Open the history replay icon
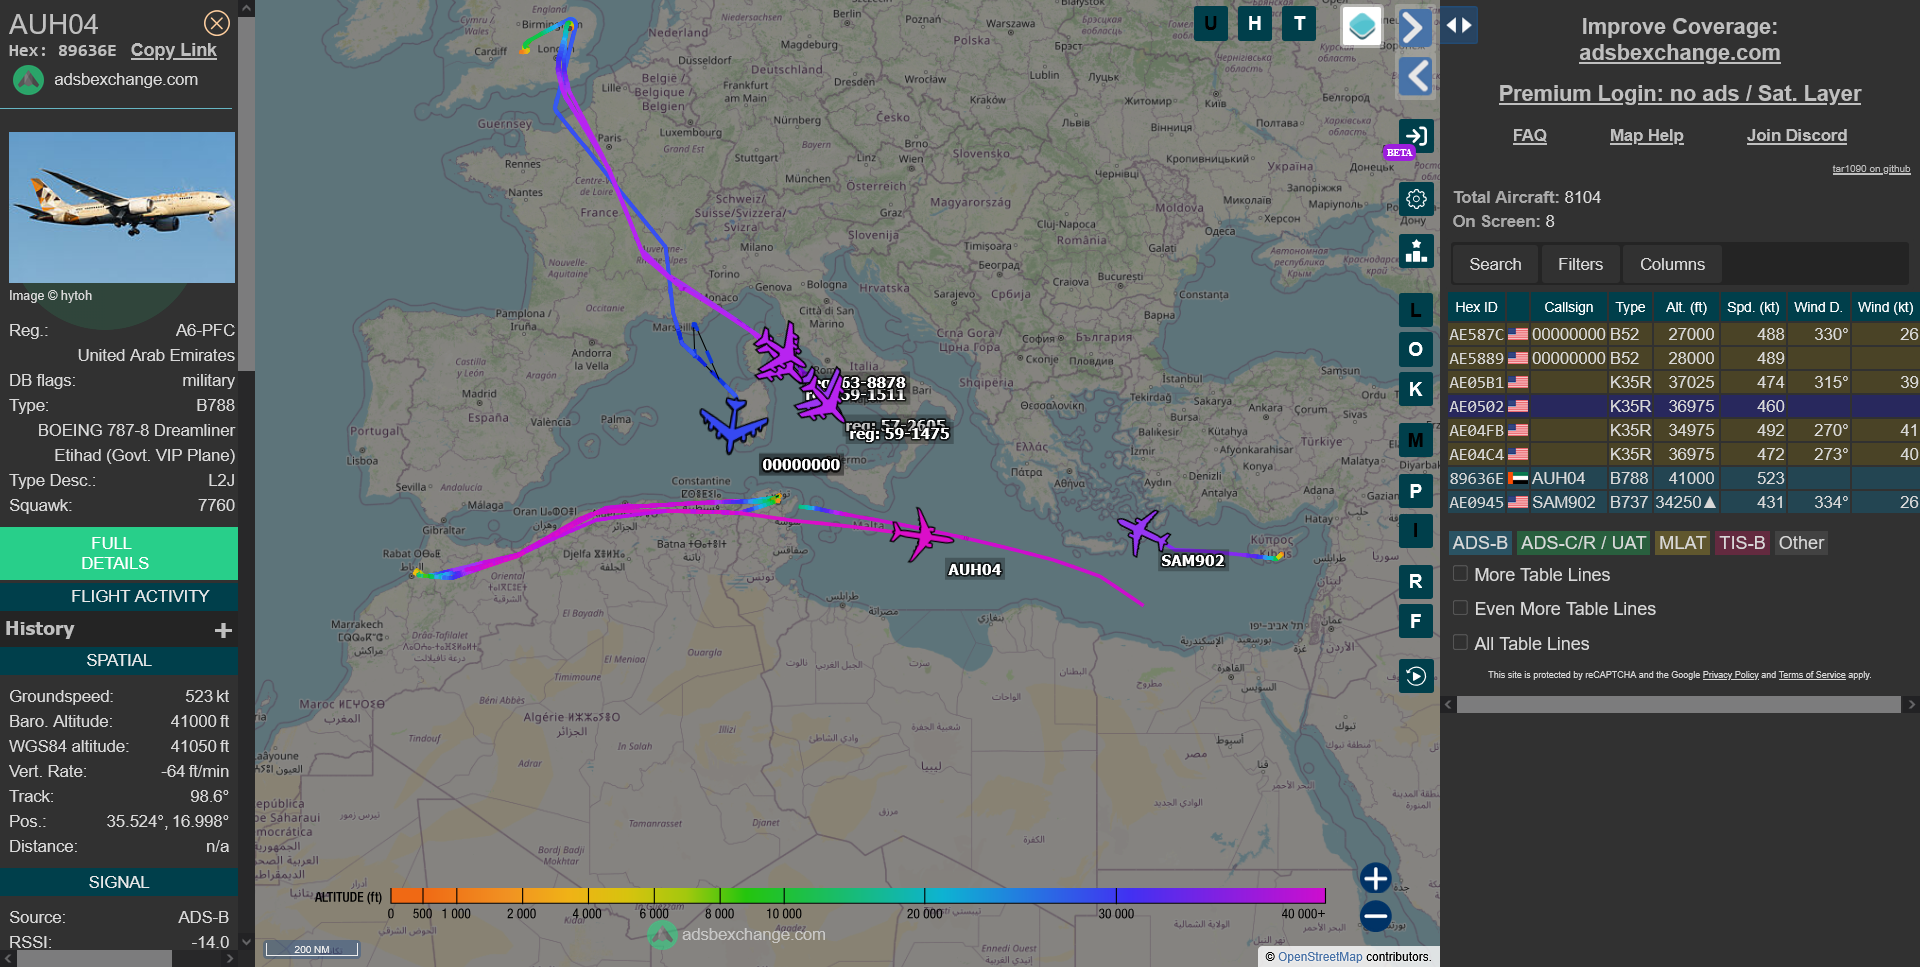1920x967 pixels. pyautogui.click(x=1416, y=676)
